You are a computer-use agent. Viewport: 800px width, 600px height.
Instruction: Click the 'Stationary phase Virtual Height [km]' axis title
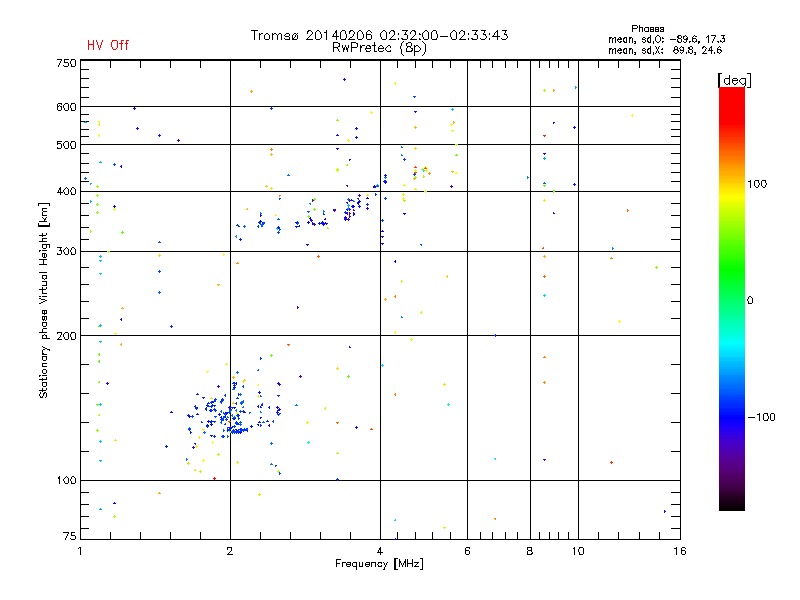click(x=44, y=300)
